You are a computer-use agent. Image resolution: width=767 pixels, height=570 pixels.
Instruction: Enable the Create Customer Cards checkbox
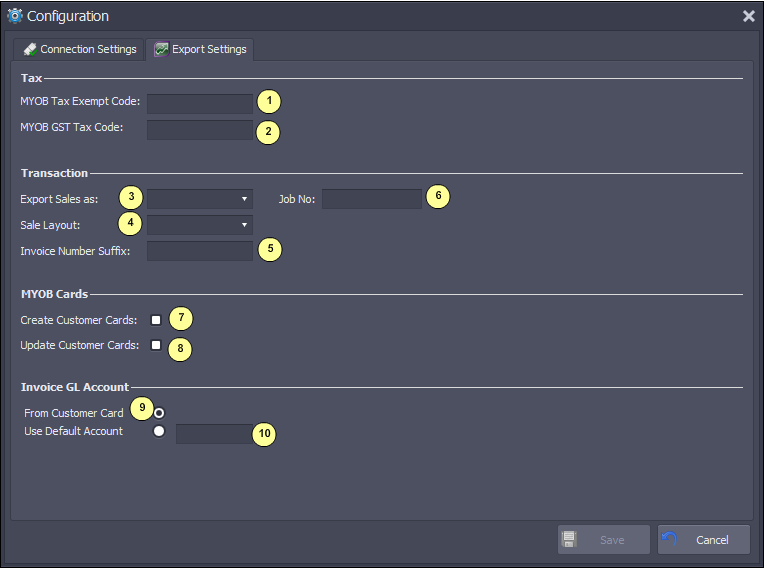156,320
